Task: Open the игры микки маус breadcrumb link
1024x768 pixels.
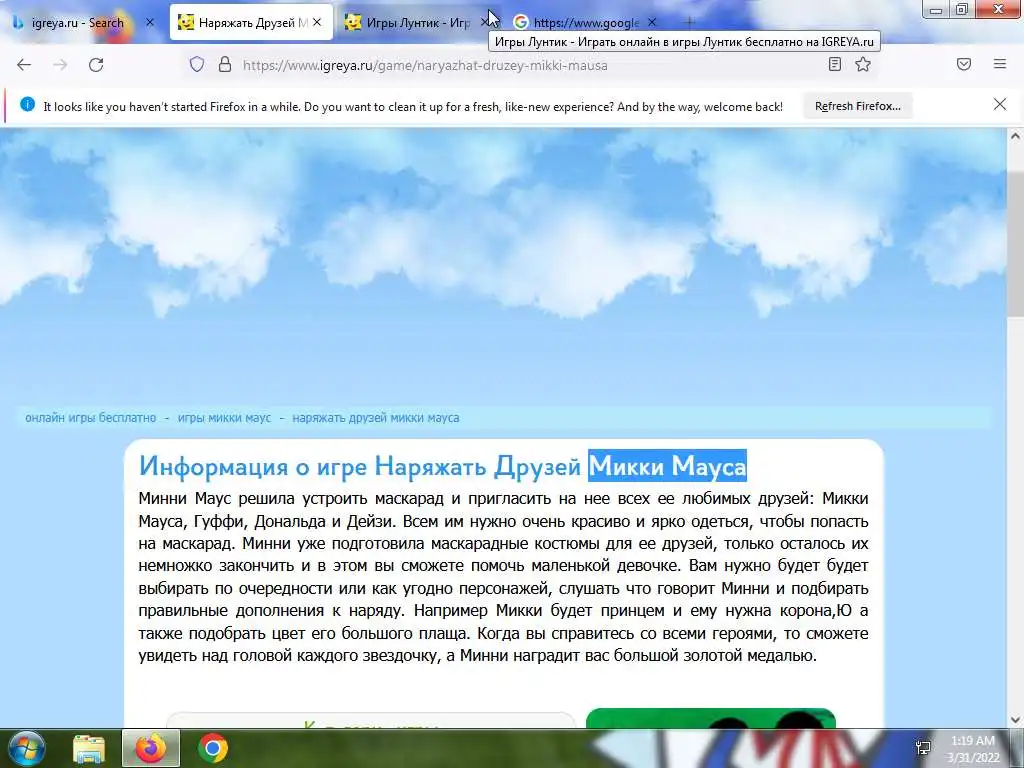Action: (x=224, y=418)
